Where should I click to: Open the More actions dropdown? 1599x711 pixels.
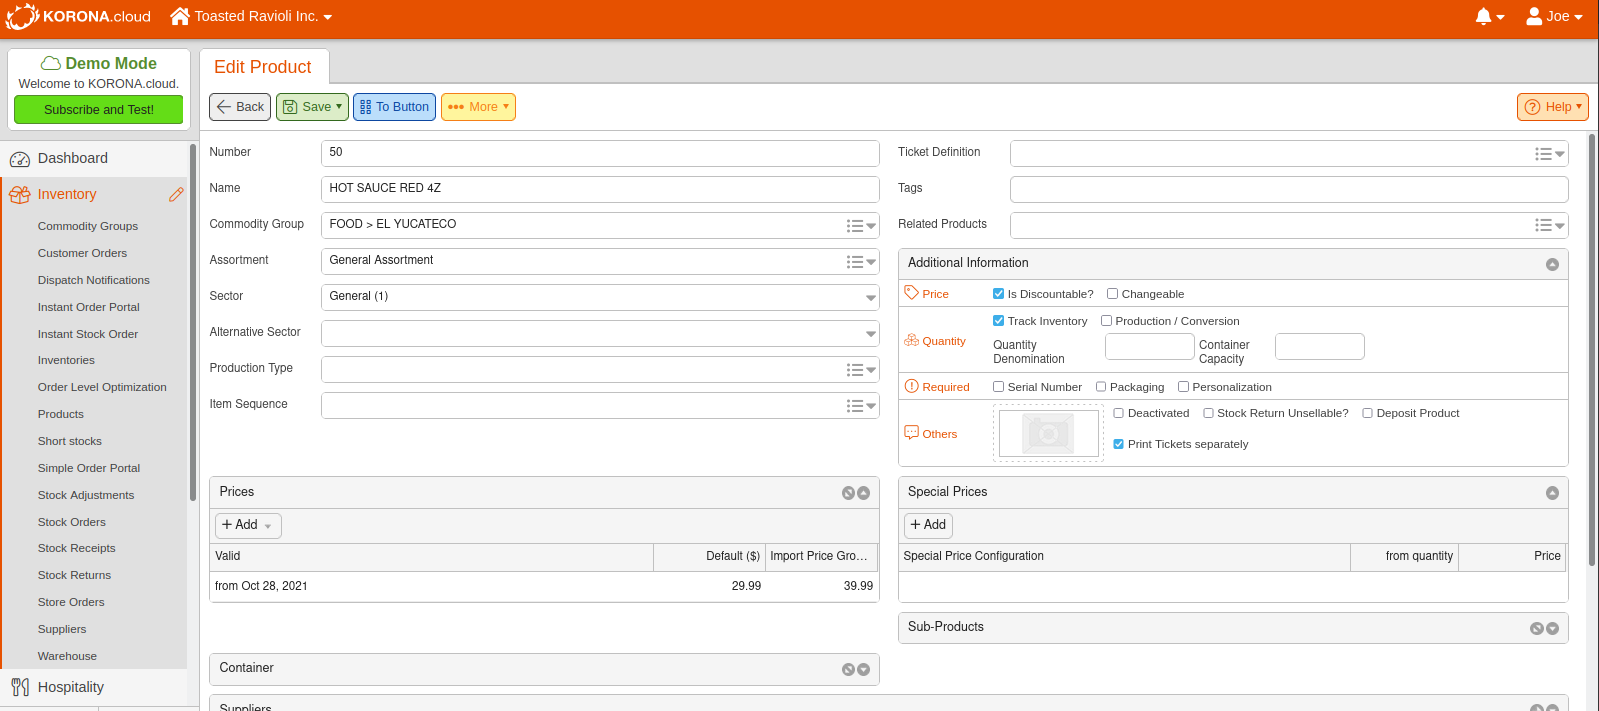point(478,107)
